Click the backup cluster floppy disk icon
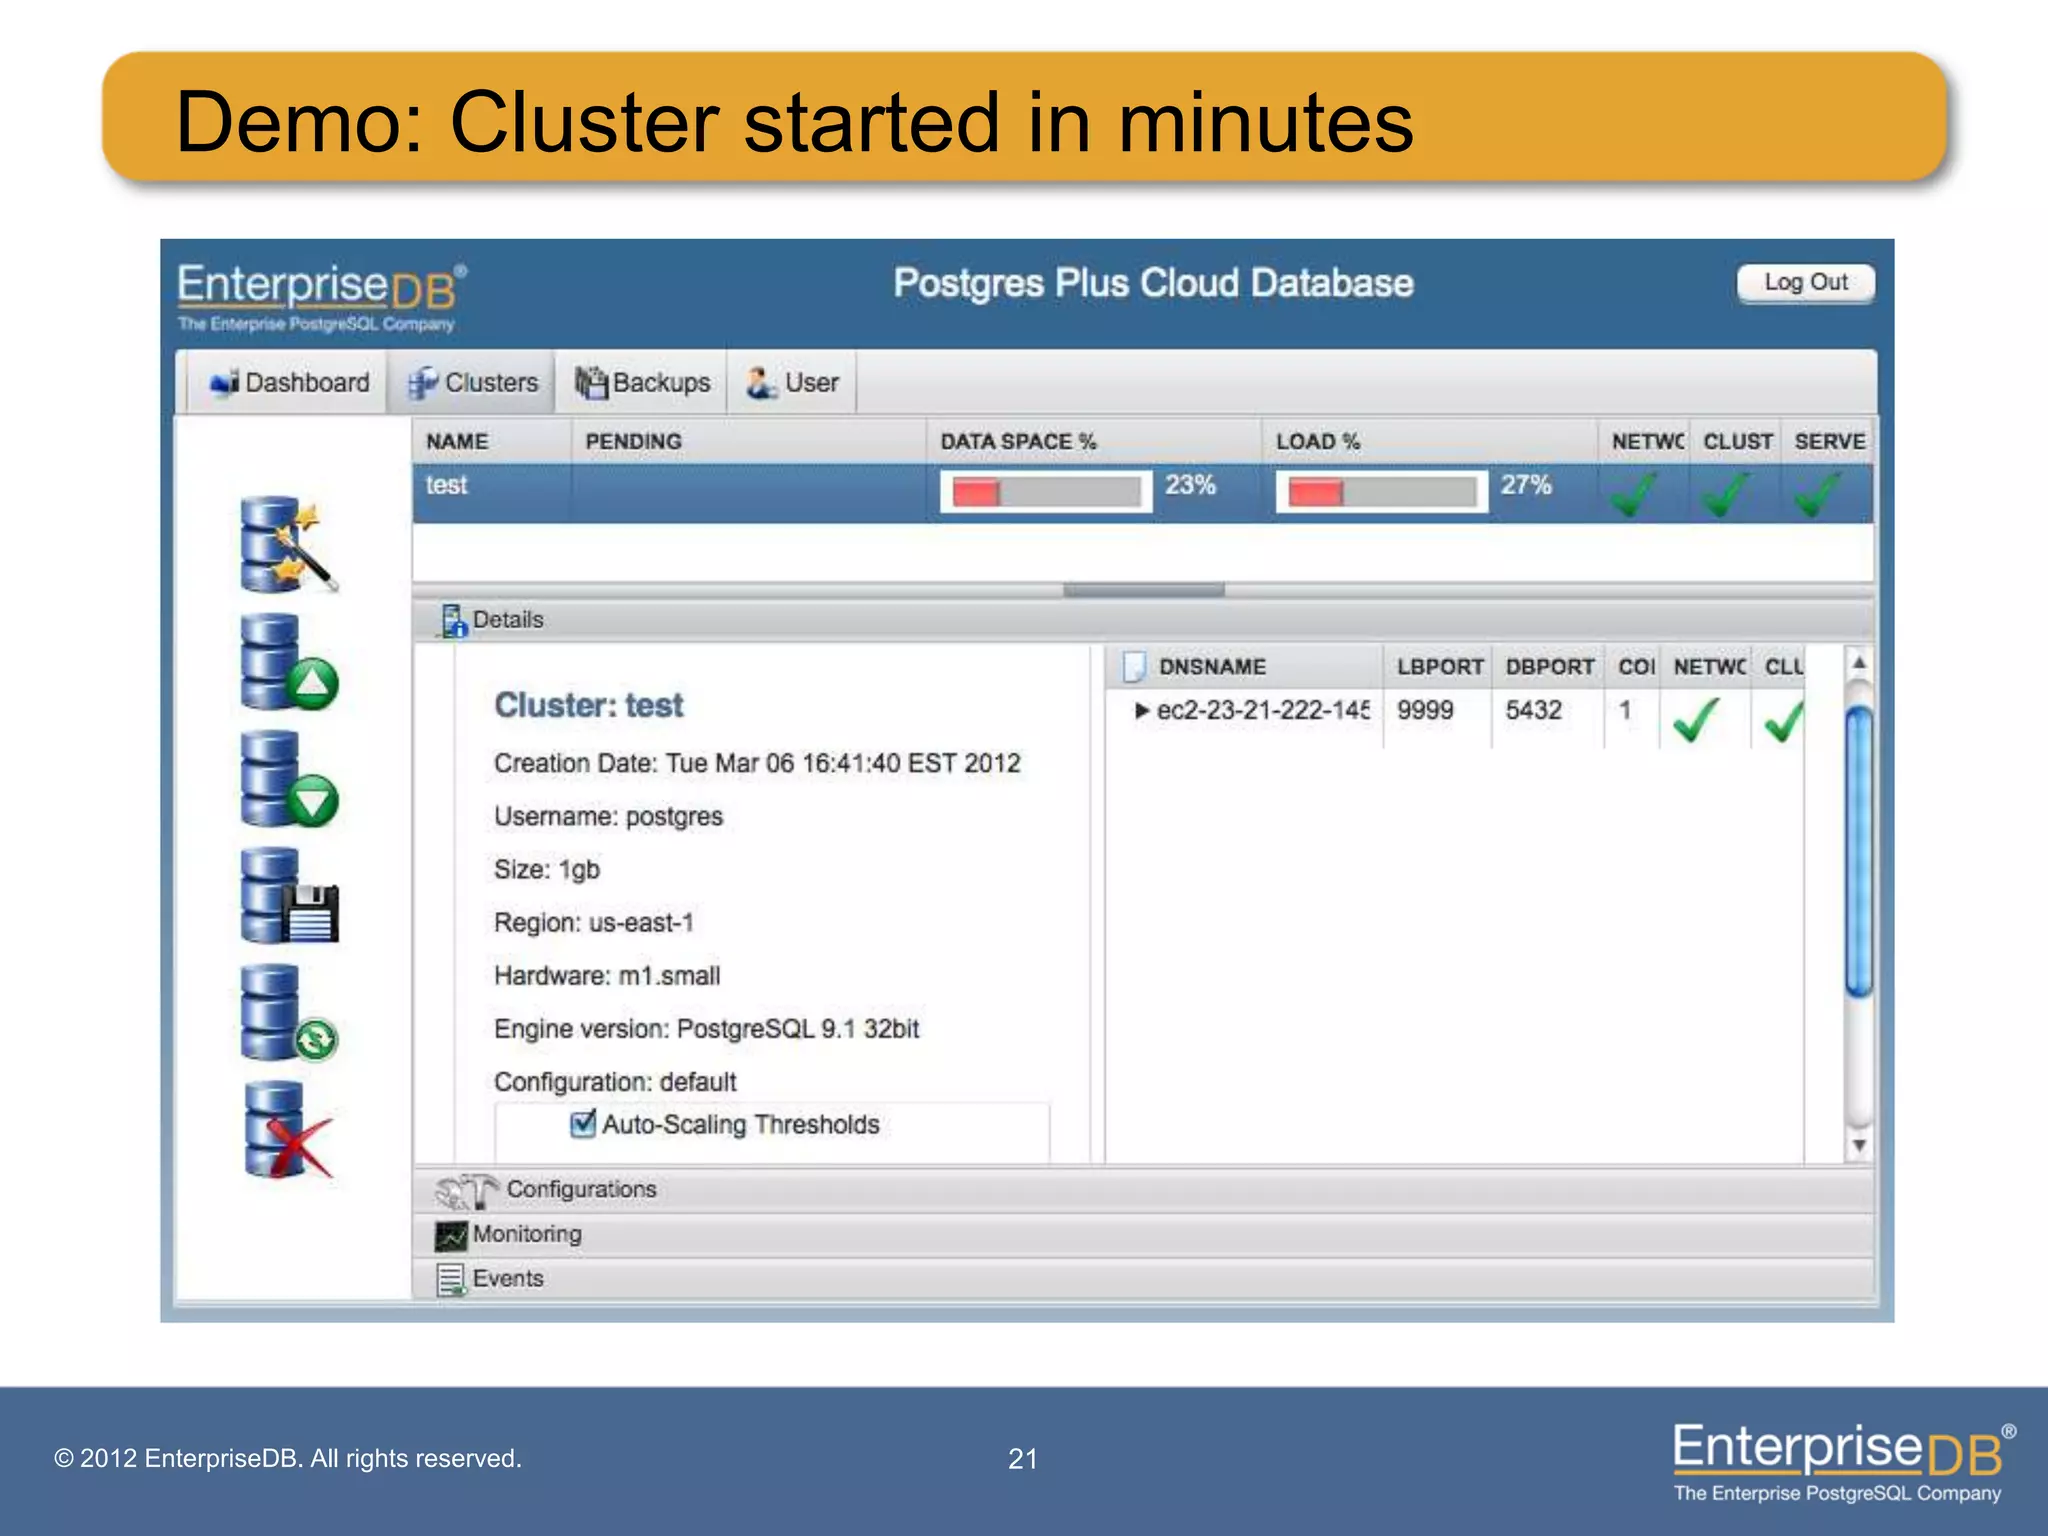The image size is (2048, 1536). pos(289,896)
